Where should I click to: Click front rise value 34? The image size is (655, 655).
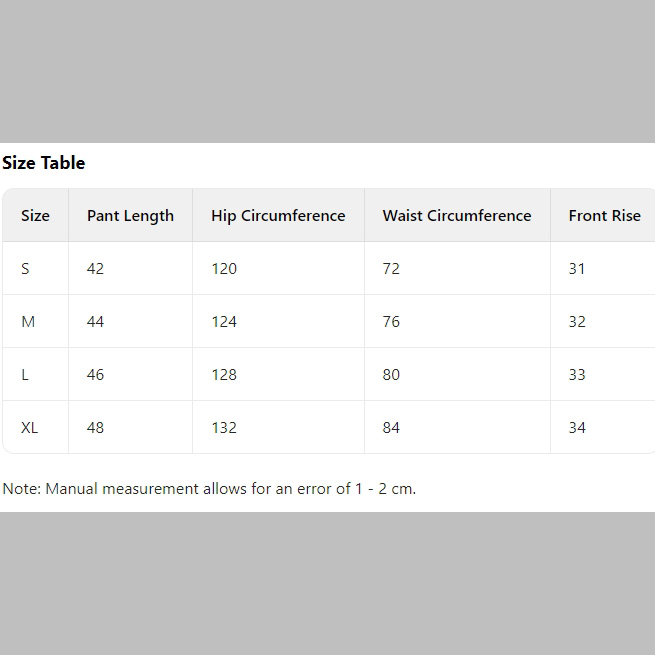577,428
